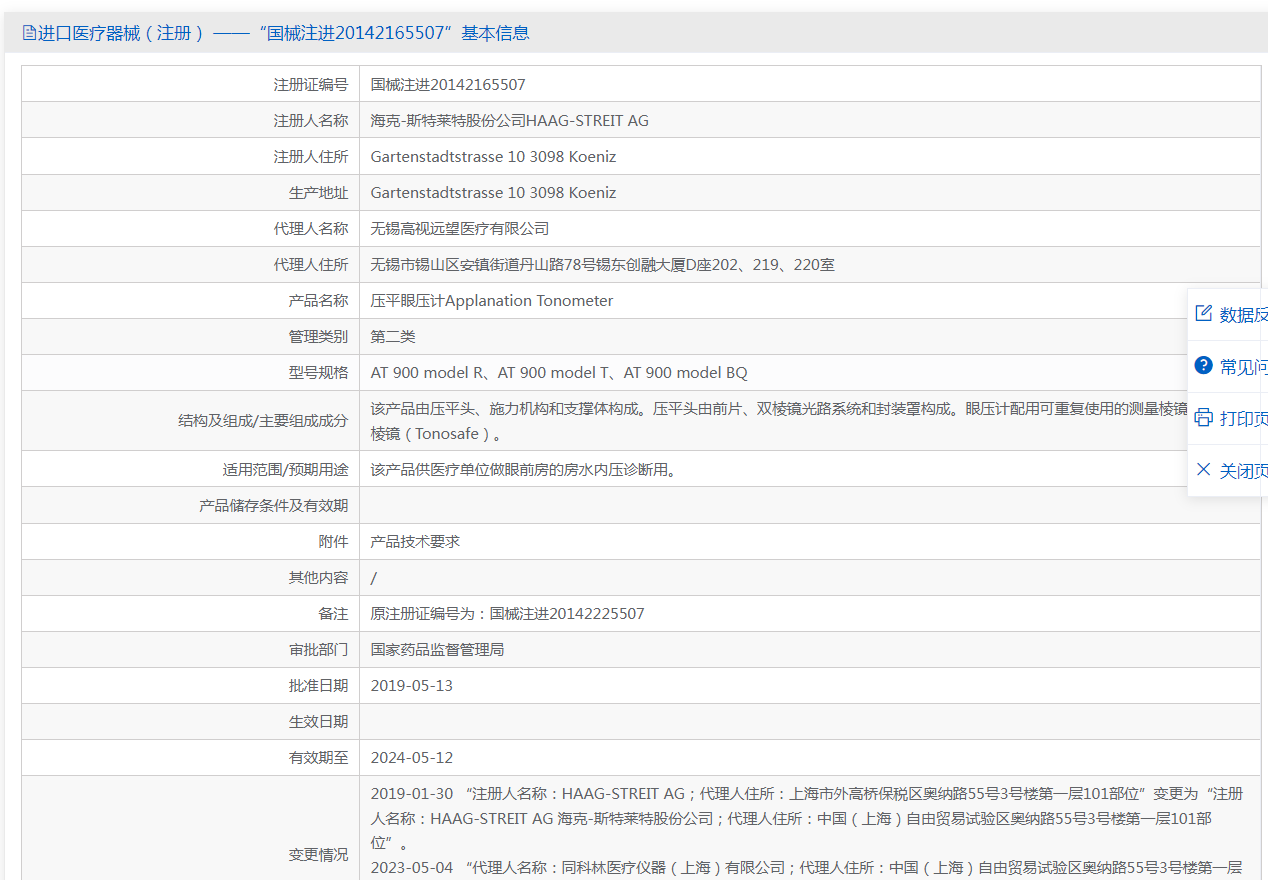Click the 代理人名称 label
Screen dimensions: 1268x880
tap(311, 229)
